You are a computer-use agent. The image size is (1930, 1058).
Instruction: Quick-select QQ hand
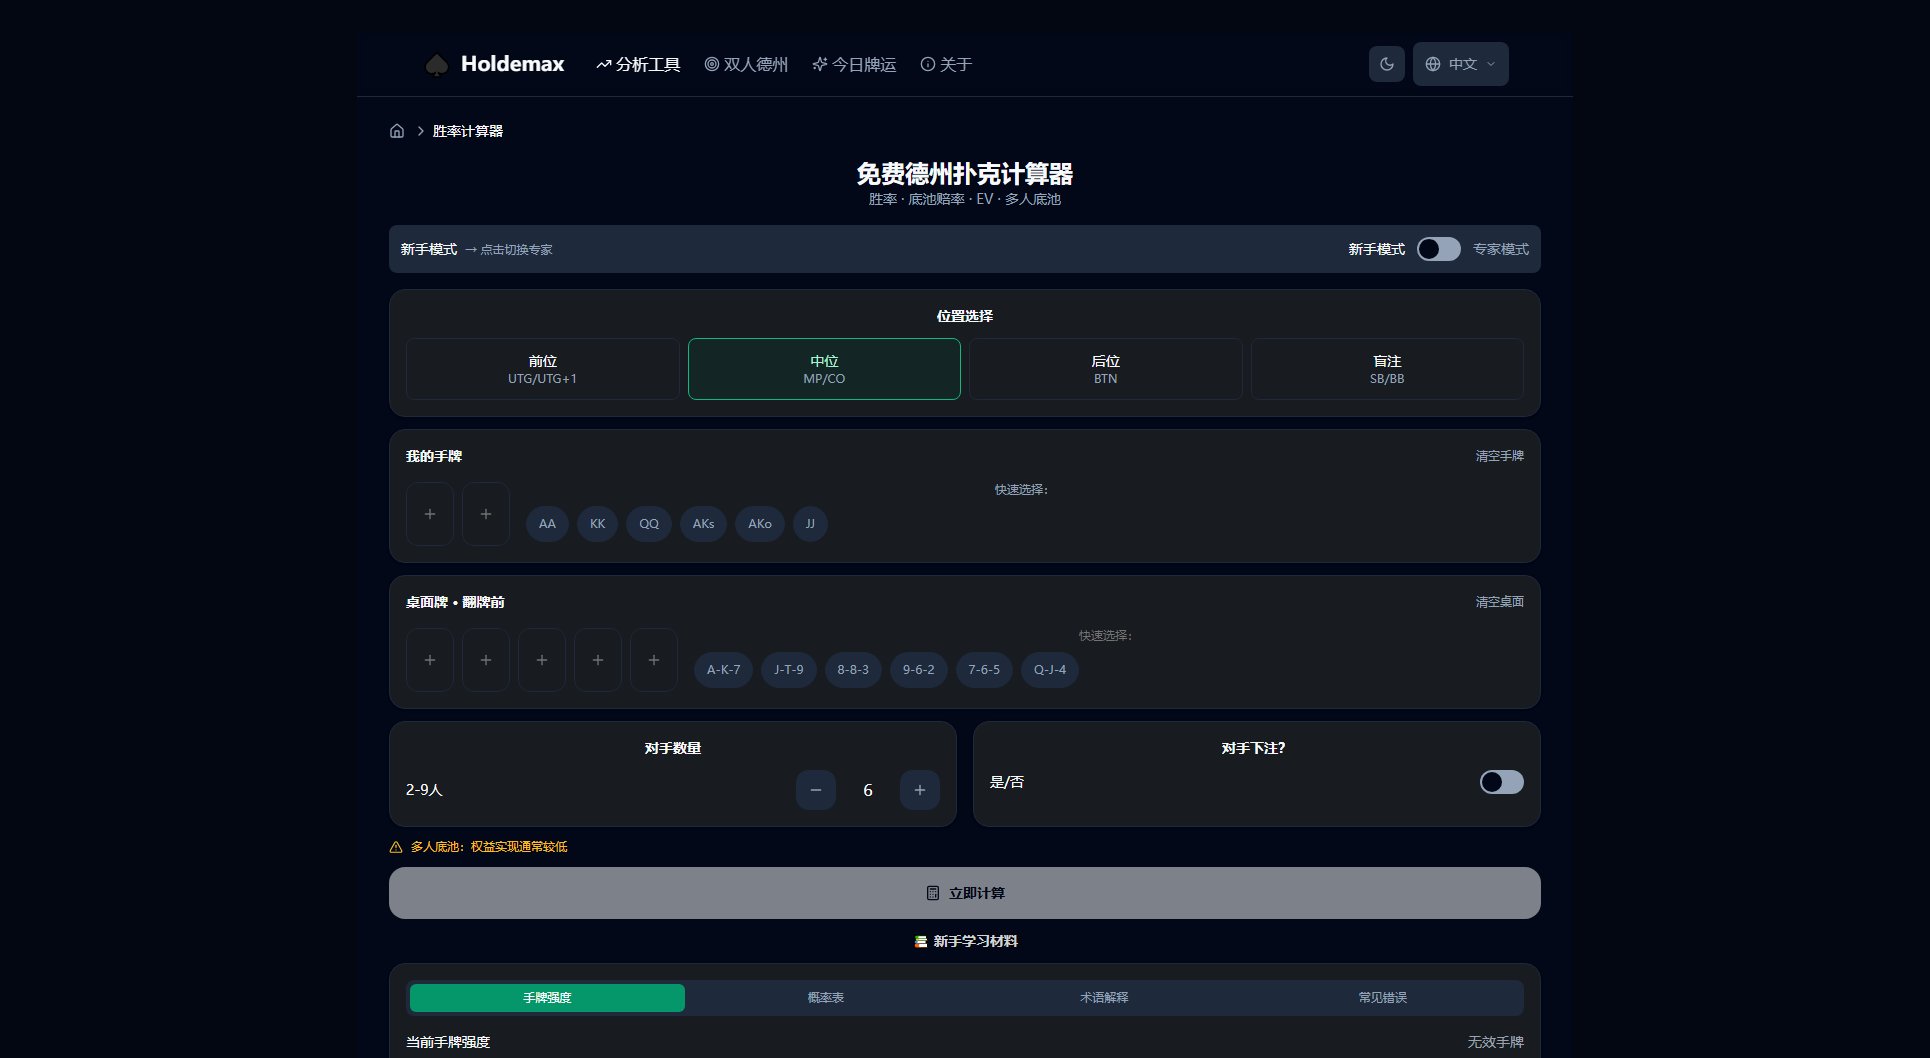pyautogui.click(x=649, y=524)
